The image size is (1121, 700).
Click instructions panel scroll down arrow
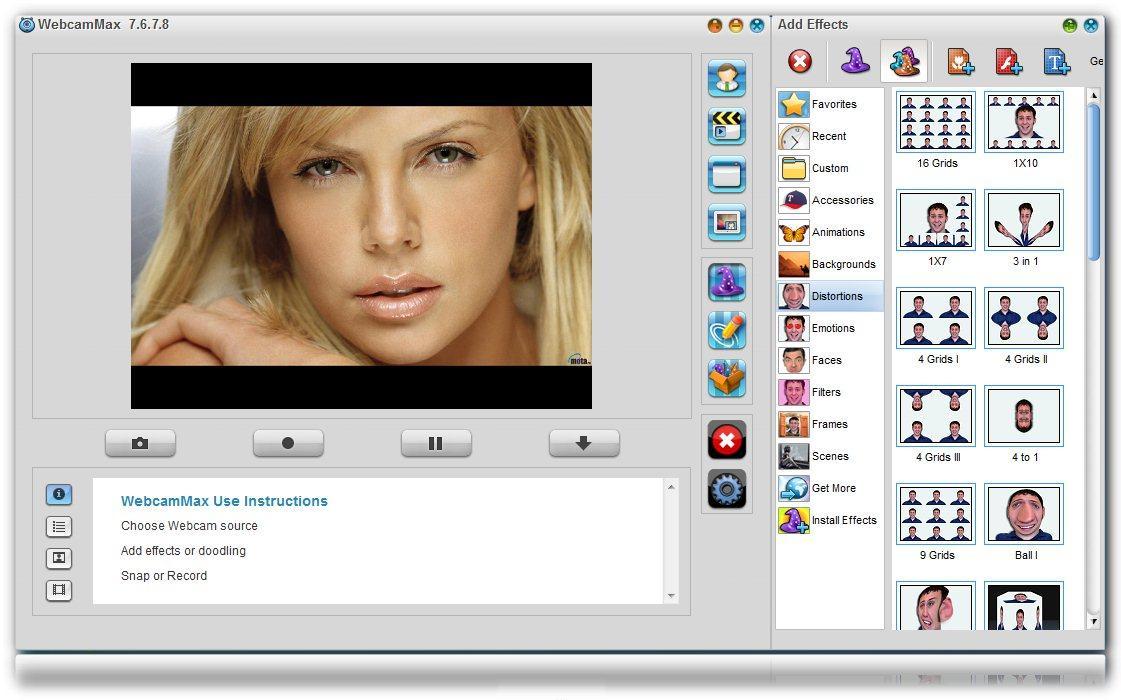(671, 596)
